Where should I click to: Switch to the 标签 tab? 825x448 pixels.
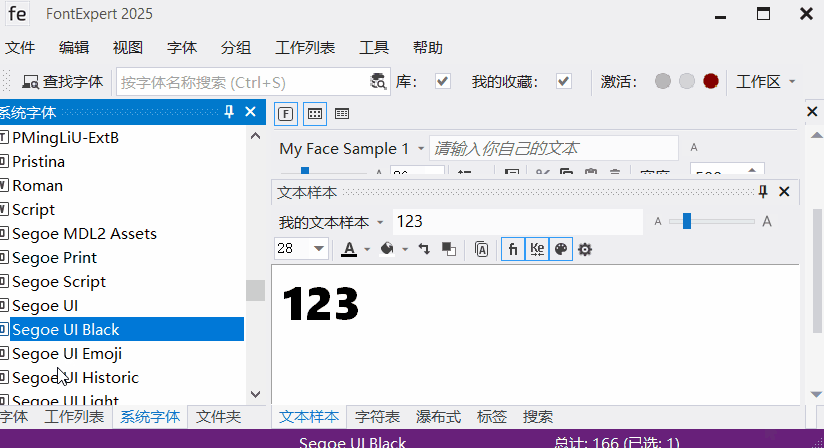(x=491, y=417)
